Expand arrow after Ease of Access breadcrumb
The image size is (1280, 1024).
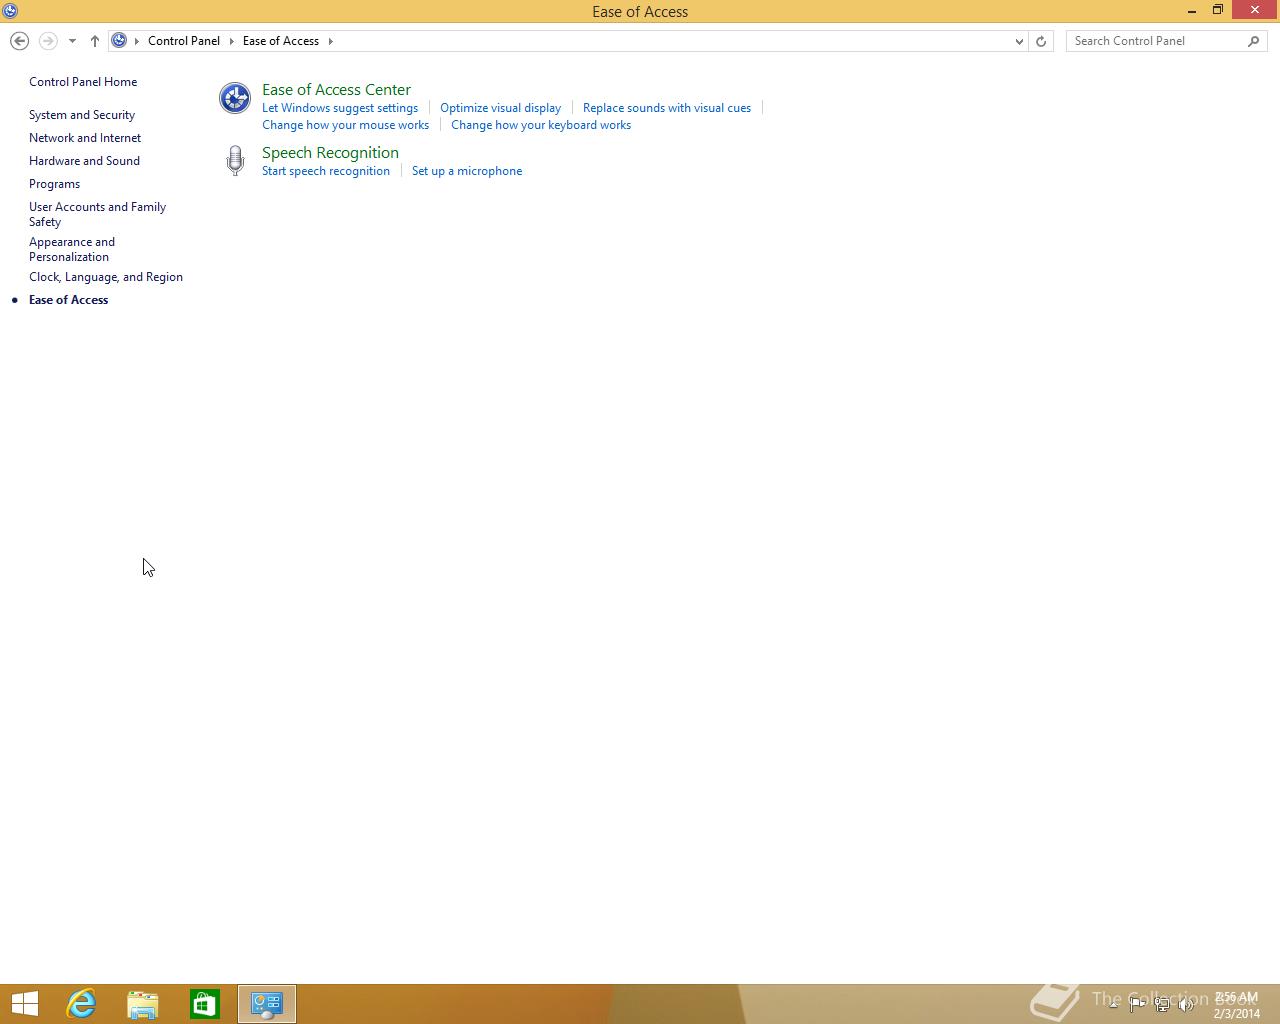[x=330, y=41]
